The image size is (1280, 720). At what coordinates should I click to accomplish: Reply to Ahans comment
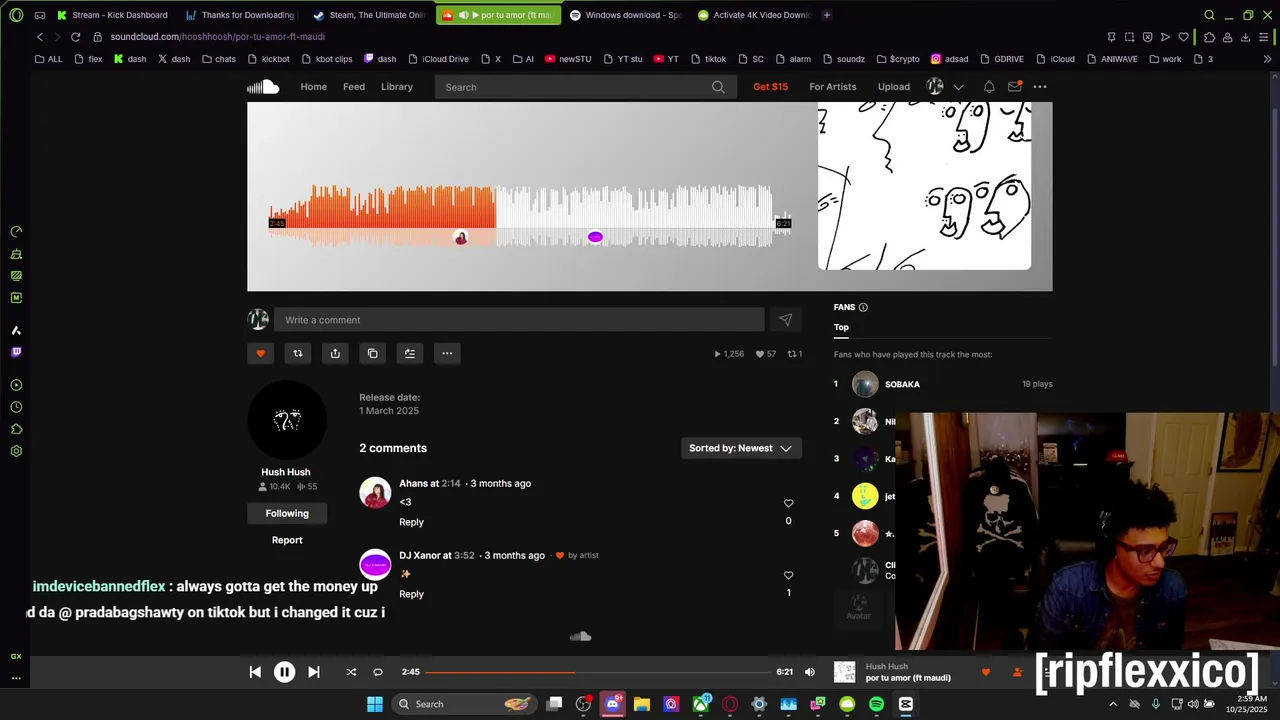click(411, 522)
